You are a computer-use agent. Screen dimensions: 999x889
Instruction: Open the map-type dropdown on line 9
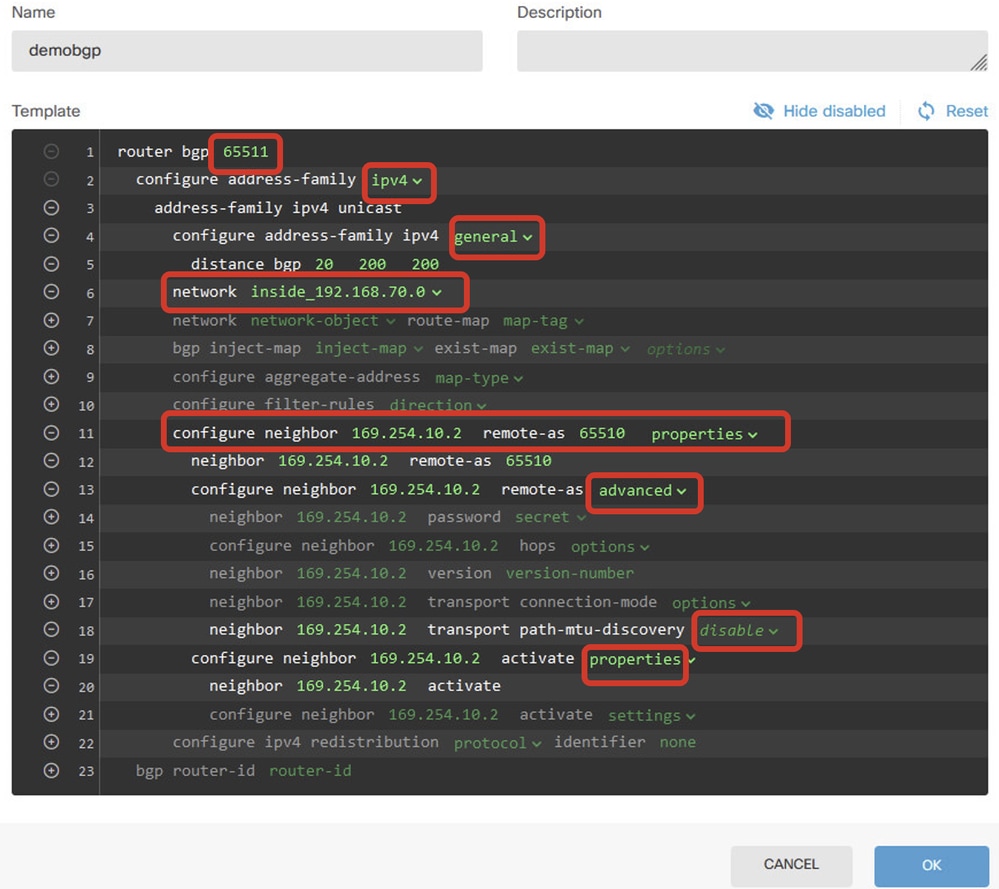[x=478, y=378]
